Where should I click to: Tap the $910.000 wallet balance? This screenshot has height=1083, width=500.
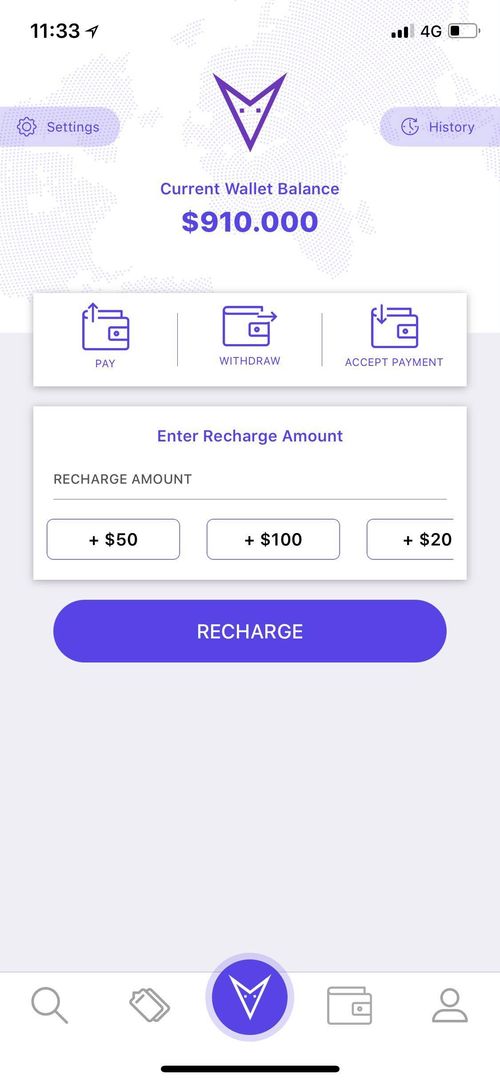point(250,222)
